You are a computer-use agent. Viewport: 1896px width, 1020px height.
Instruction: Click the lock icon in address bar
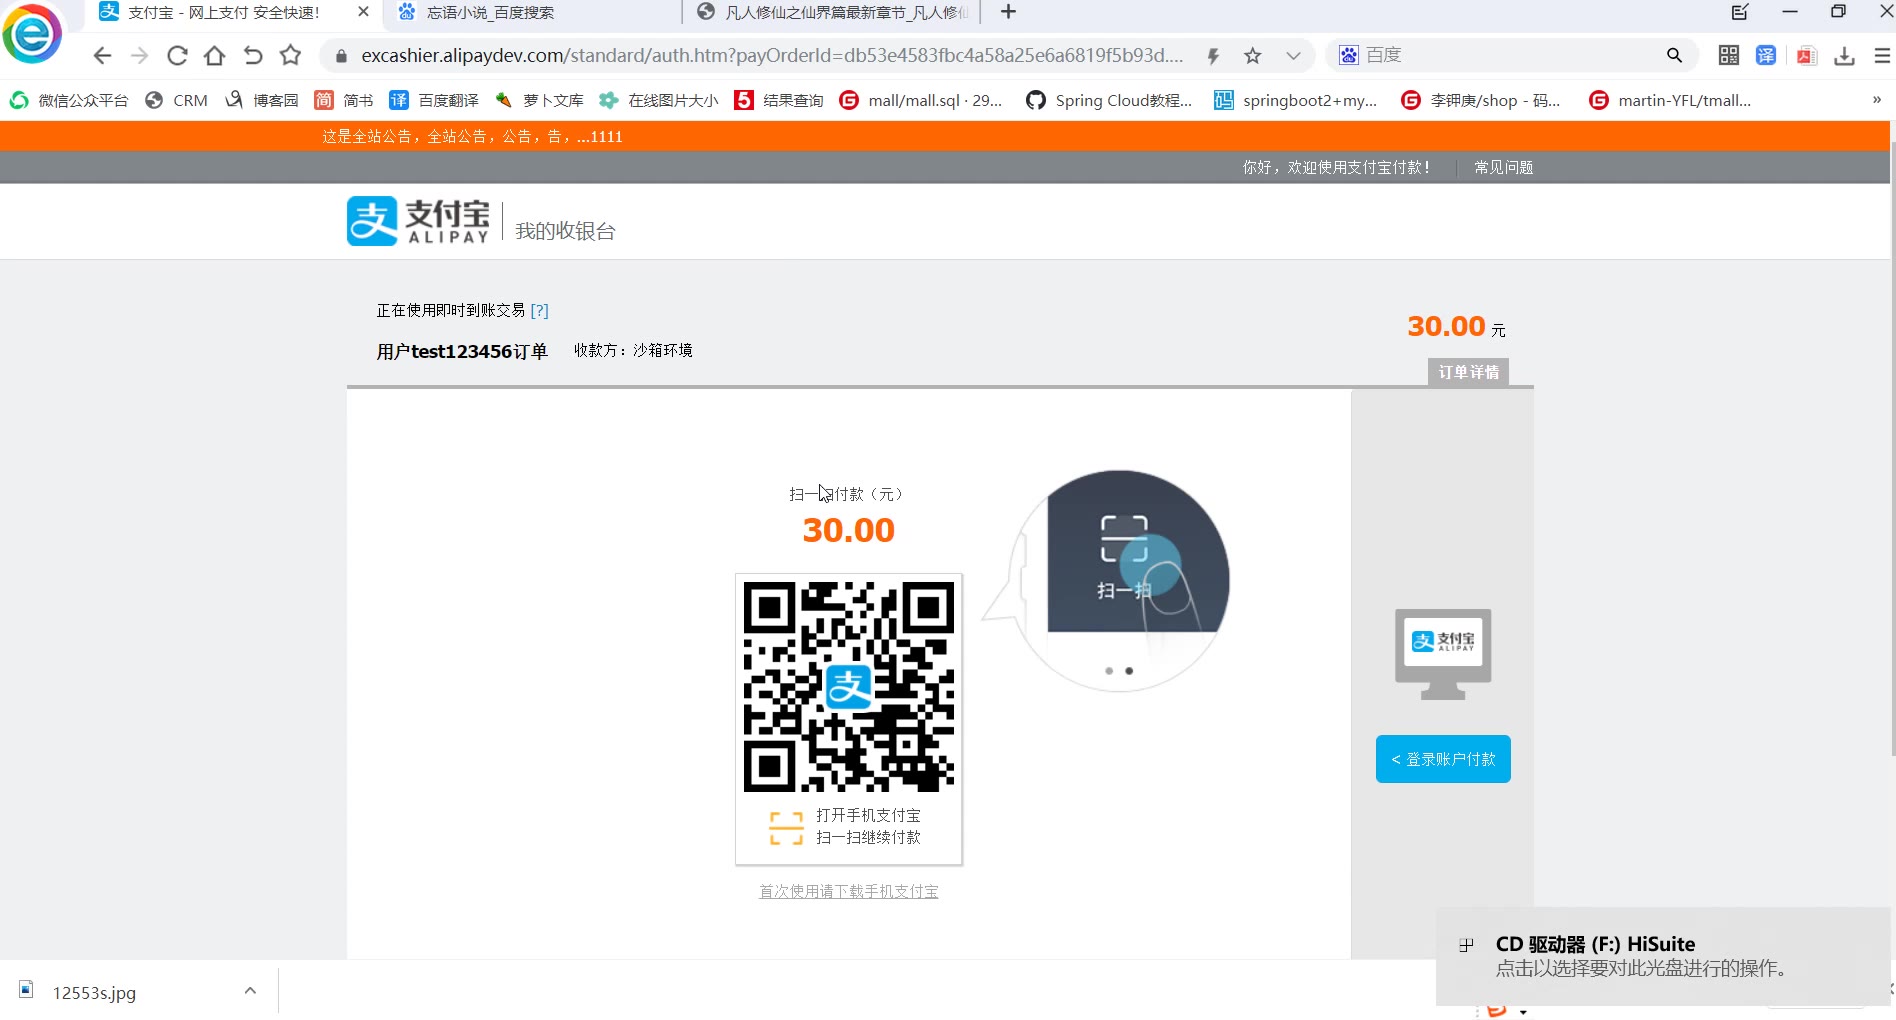pyautogui.click(x=340, y=56)
